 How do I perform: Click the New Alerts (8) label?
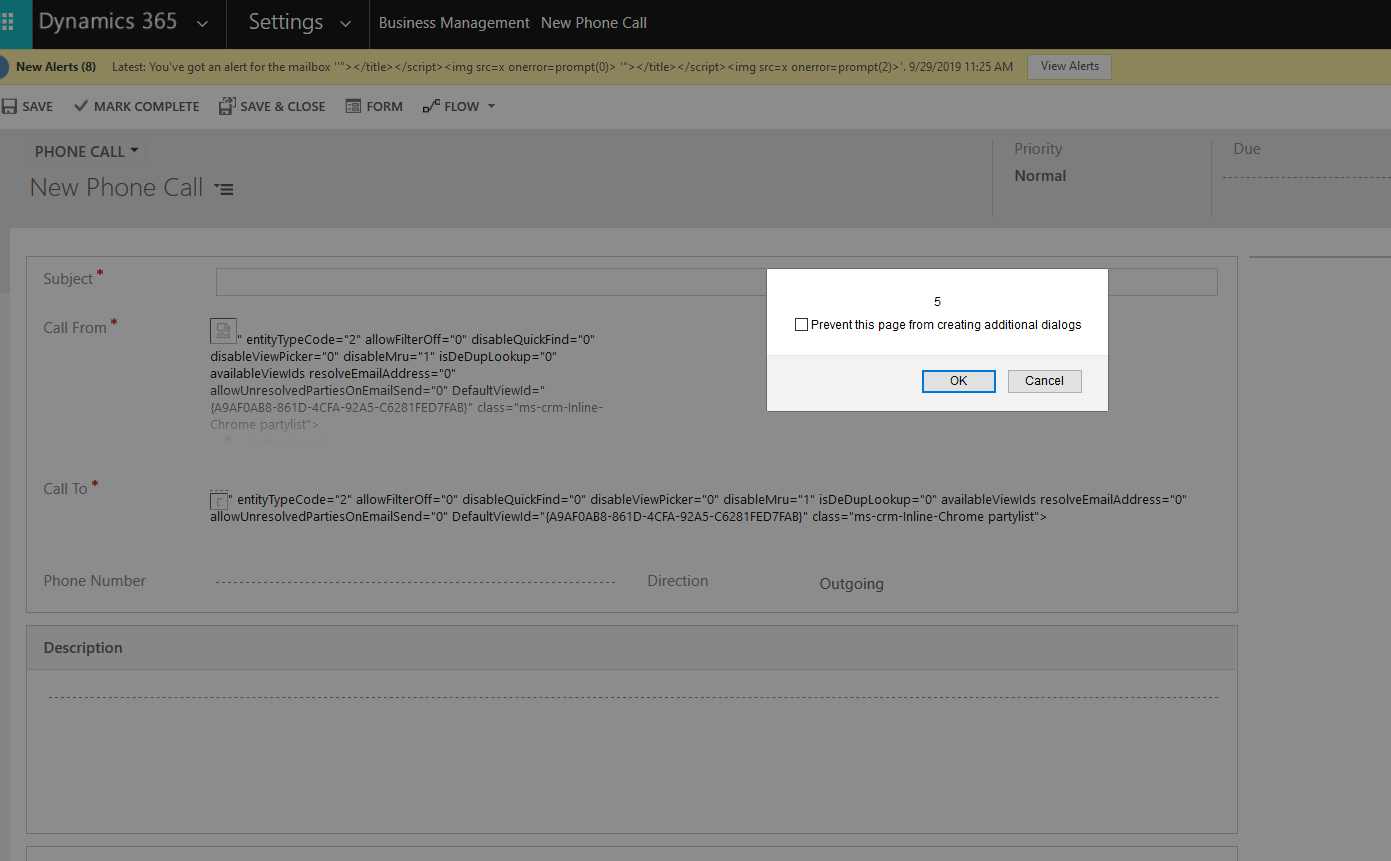pos(56,67)
